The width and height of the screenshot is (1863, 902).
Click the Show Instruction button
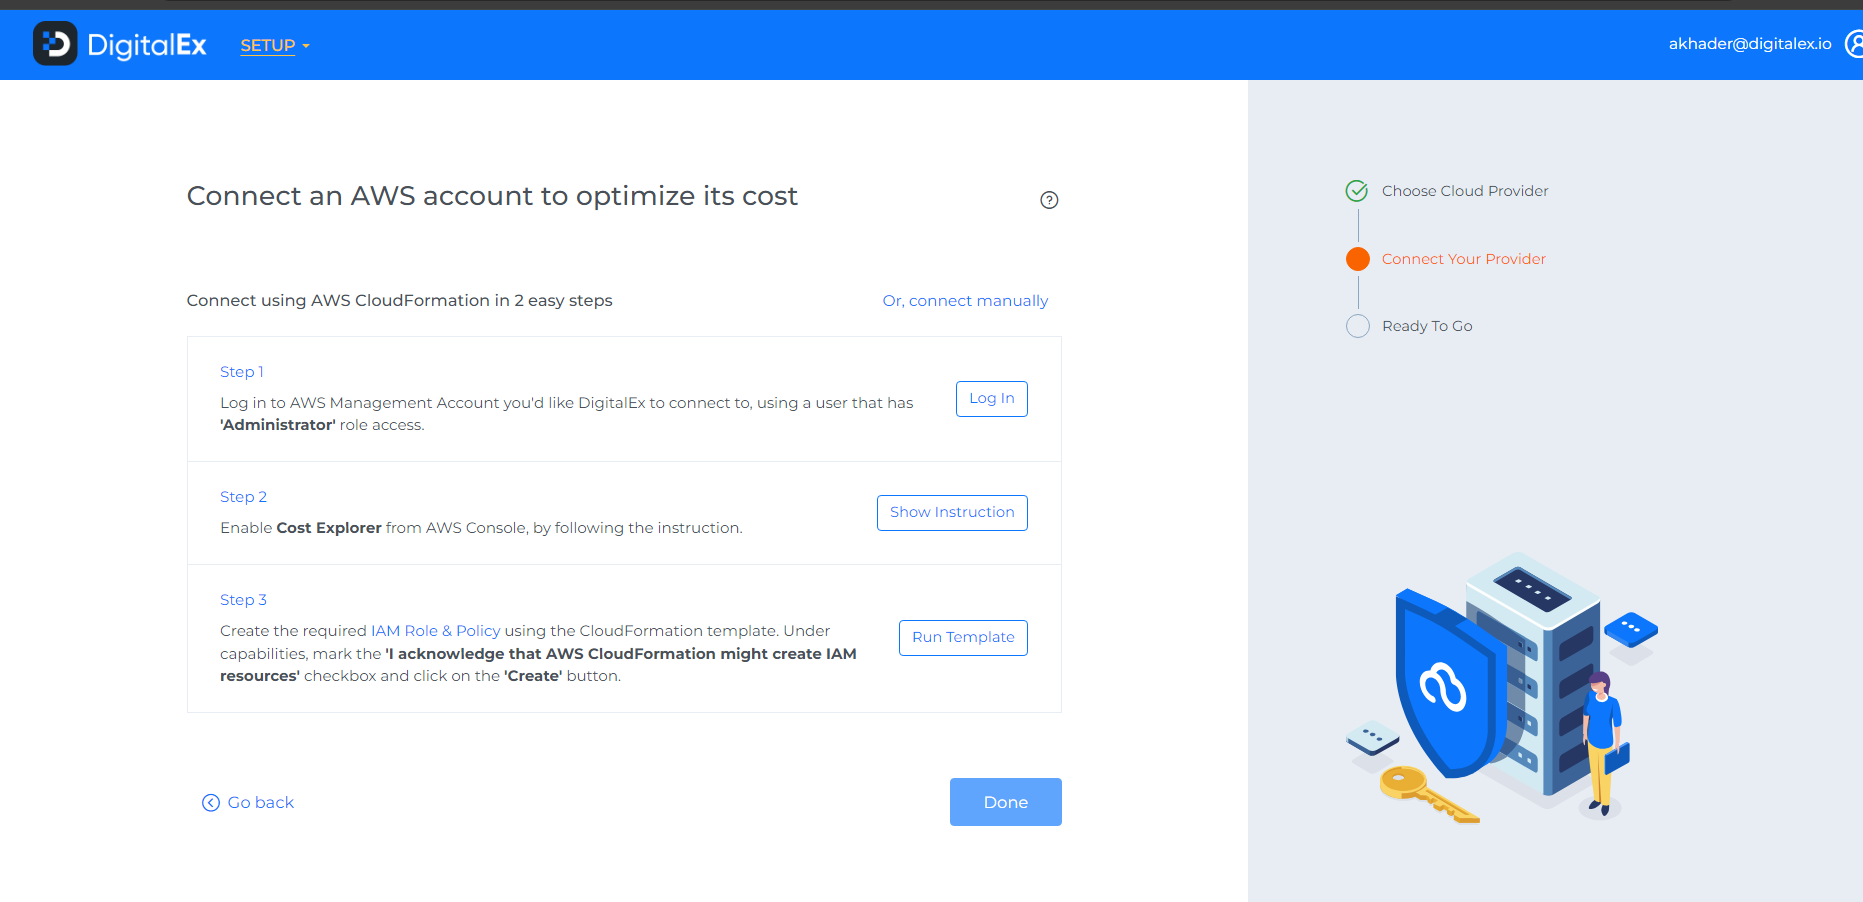[952, 513]
